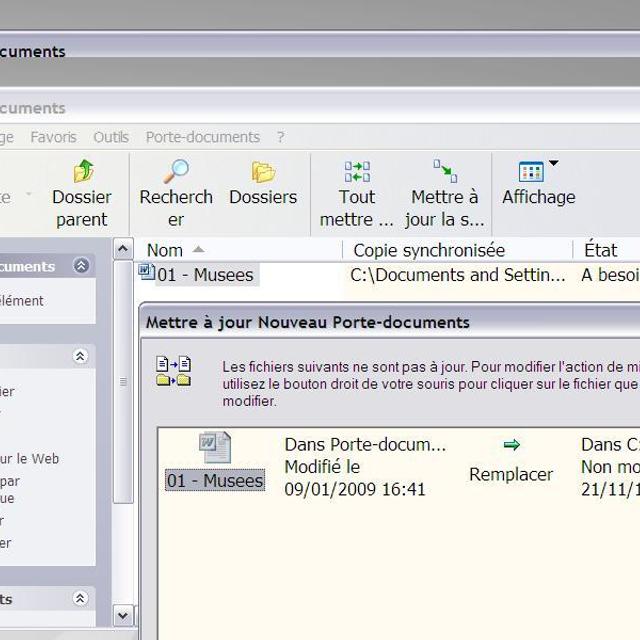Screen dimensions: 640x640
Task: Open the Porte-documents menu
Action: [202, 137]
